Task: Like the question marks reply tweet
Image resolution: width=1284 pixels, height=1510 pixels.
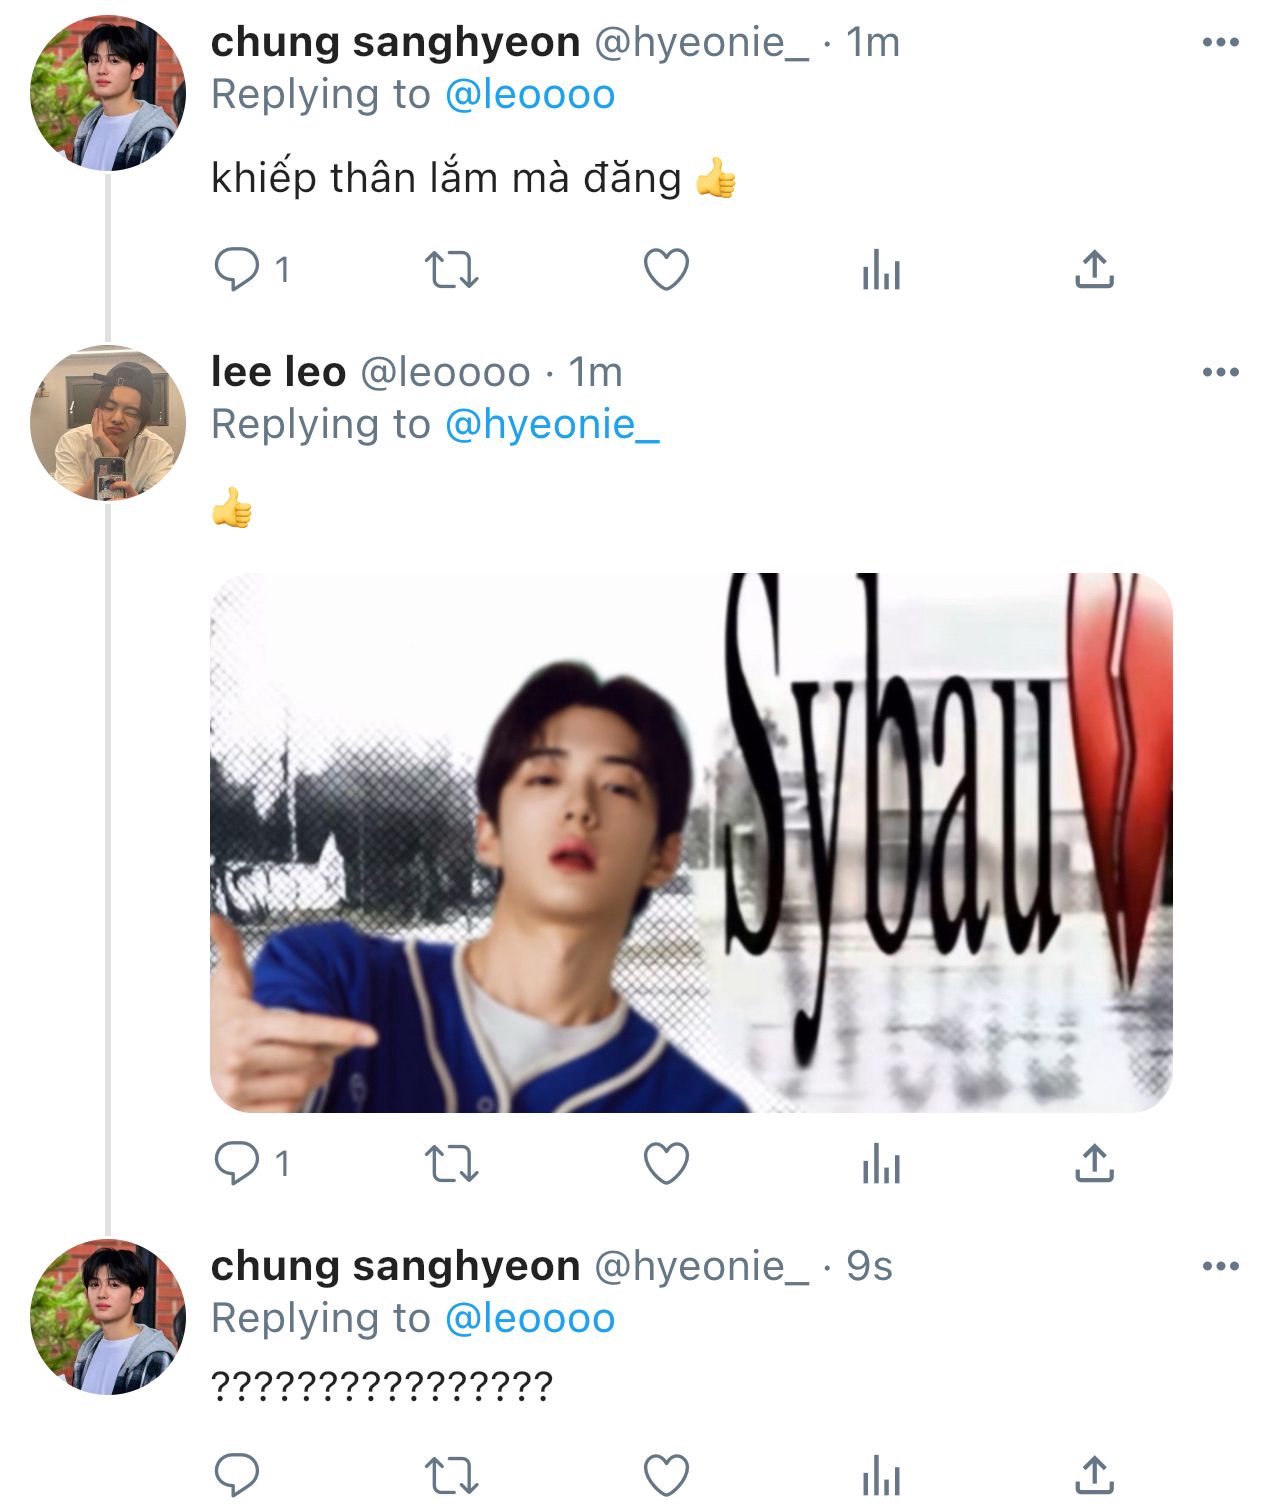Action: click(666, 1475)
